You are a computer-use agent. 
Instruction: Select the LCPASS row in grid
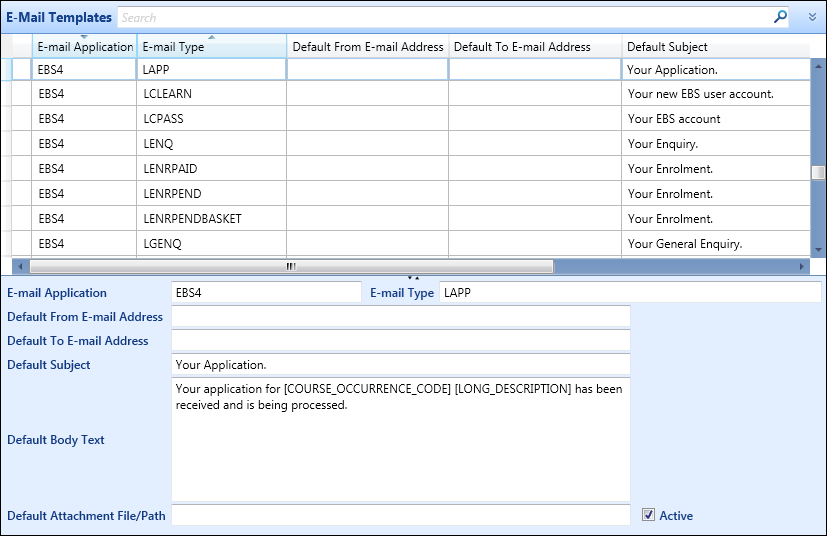tap(410, 119)
